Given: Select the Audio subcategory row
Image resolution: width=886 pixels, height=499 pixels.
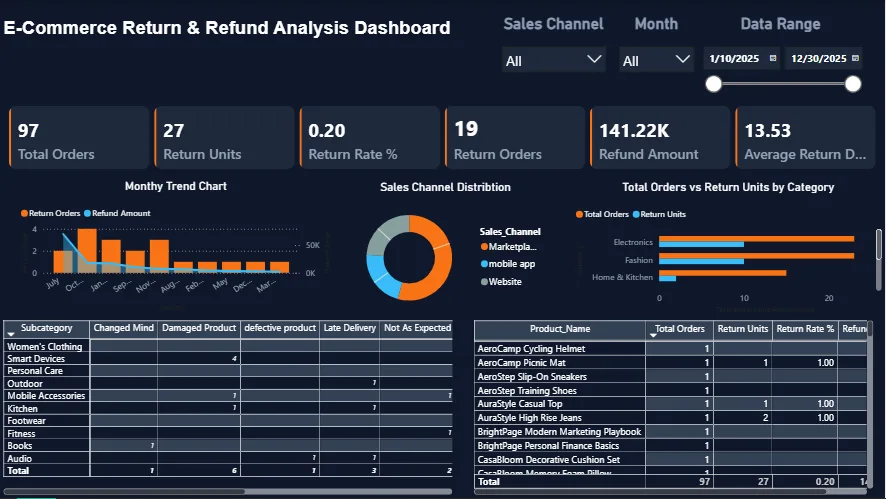Looking at the screenshot, I should (x=228, y=458).
